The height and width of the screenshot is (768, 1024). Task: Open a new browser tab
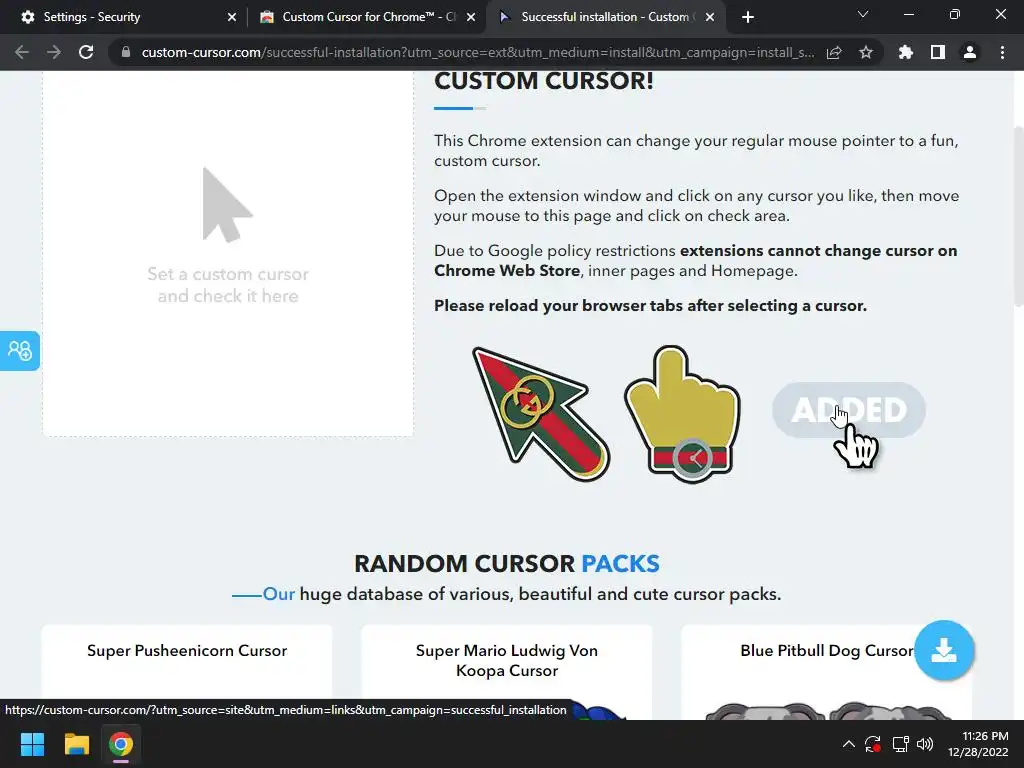pos(748,17)
